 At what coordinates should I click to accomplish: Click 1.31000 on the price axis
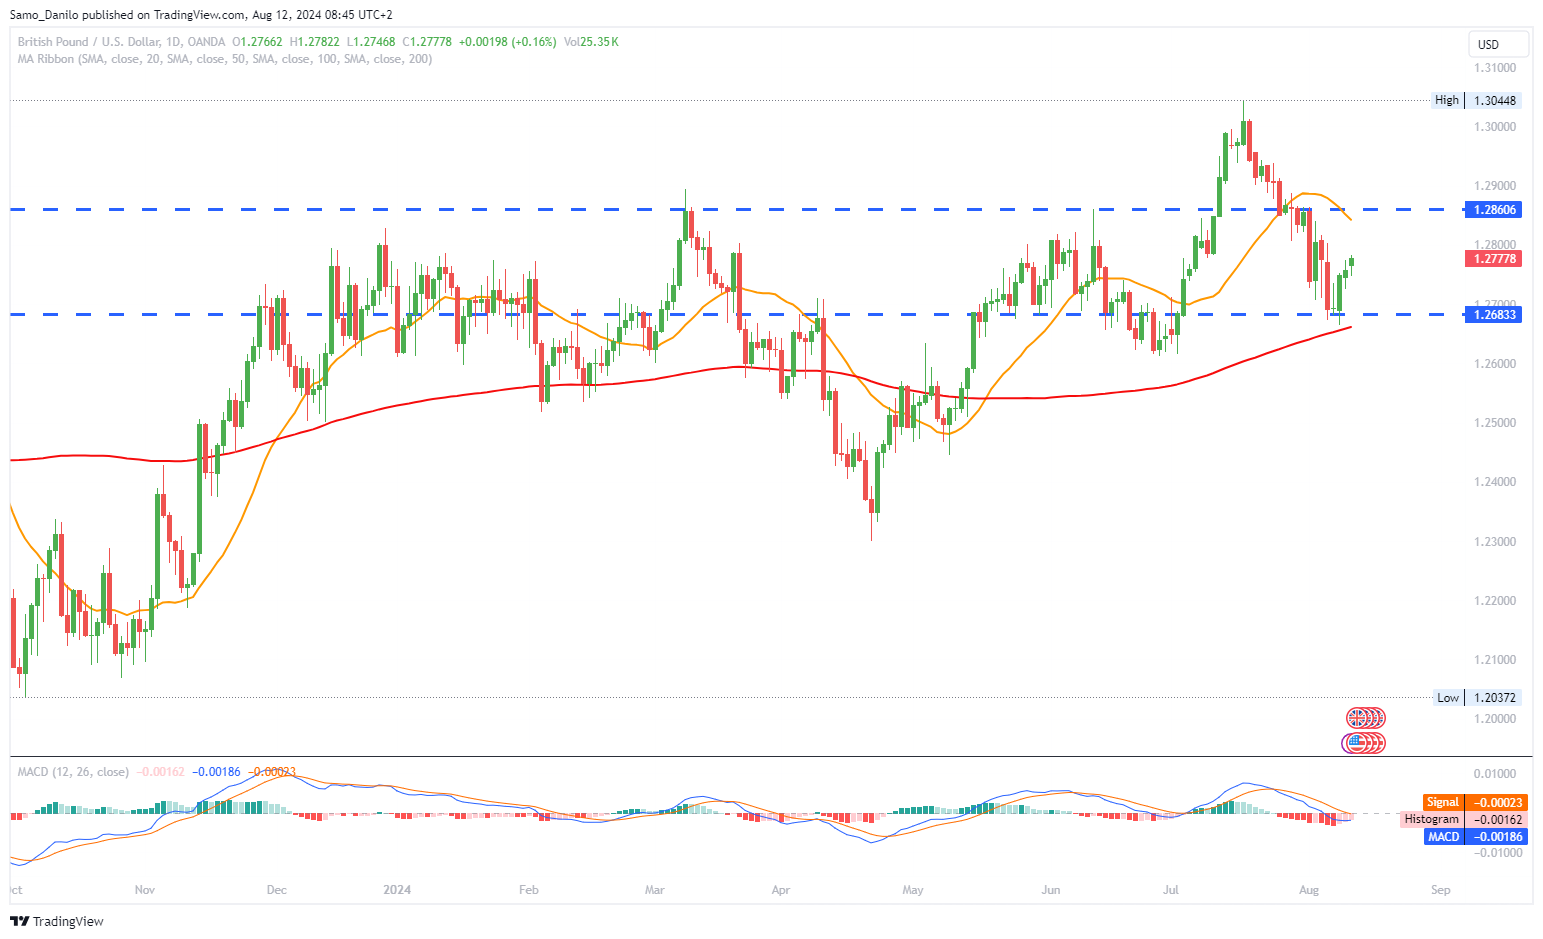click(1495, 68)
